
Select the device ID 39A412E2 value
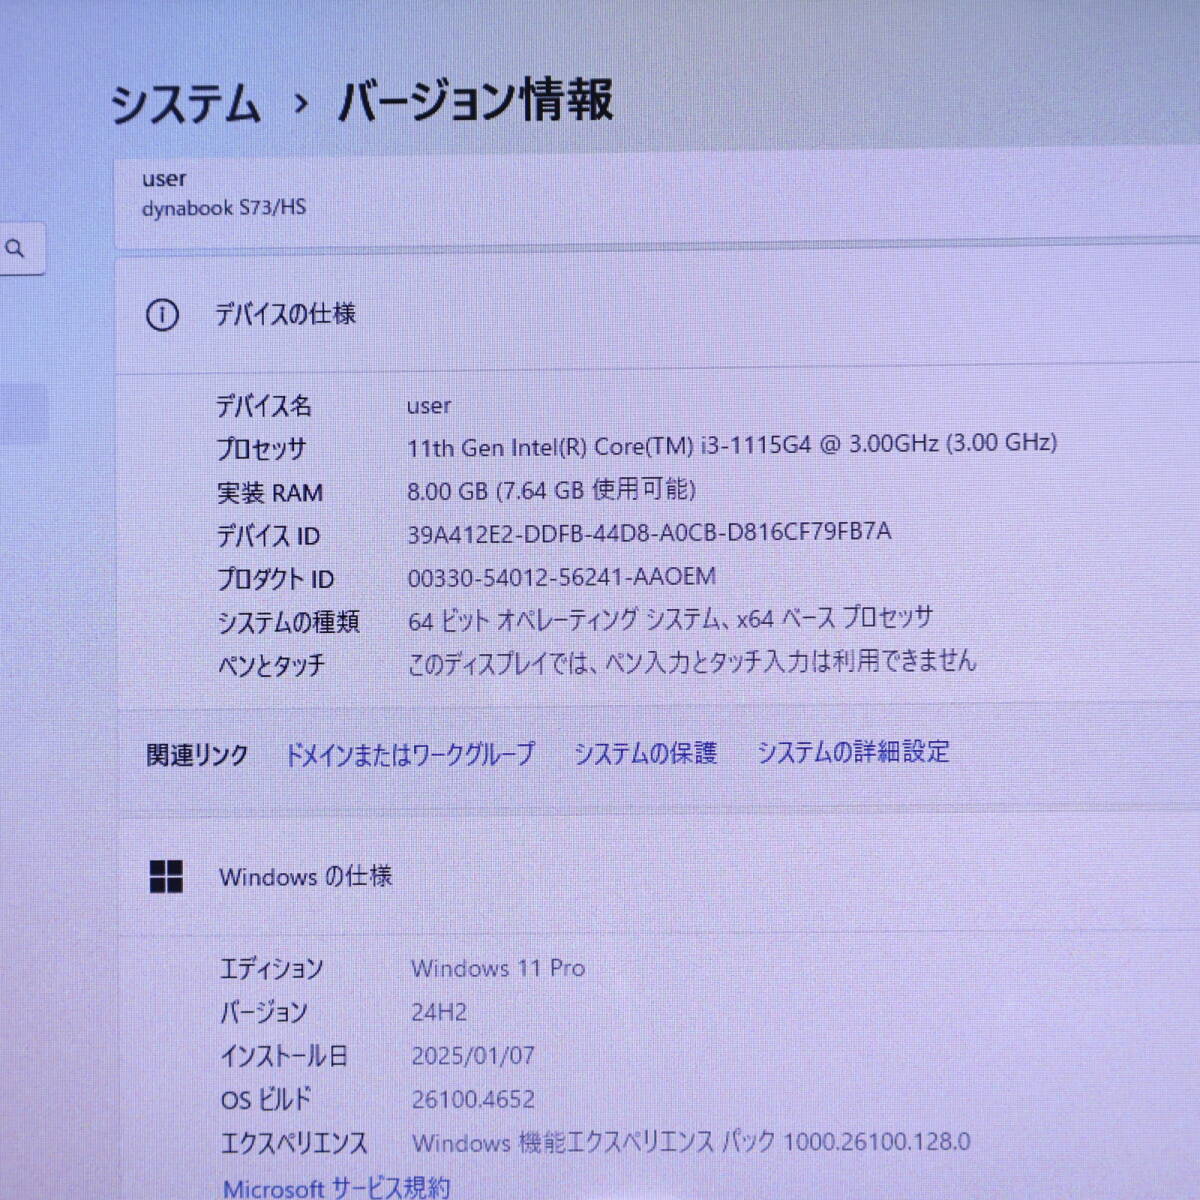pos(649,533)
